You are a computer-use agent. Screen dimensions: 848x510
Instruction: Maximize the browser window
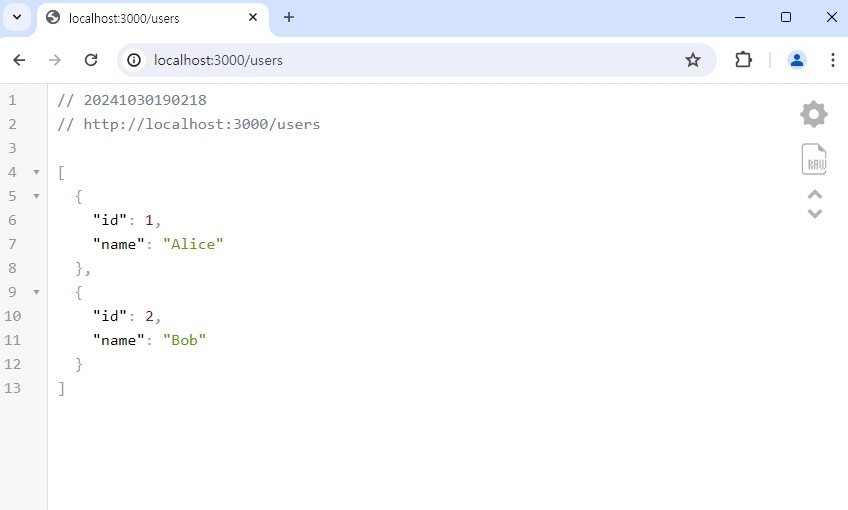(786, 17)
